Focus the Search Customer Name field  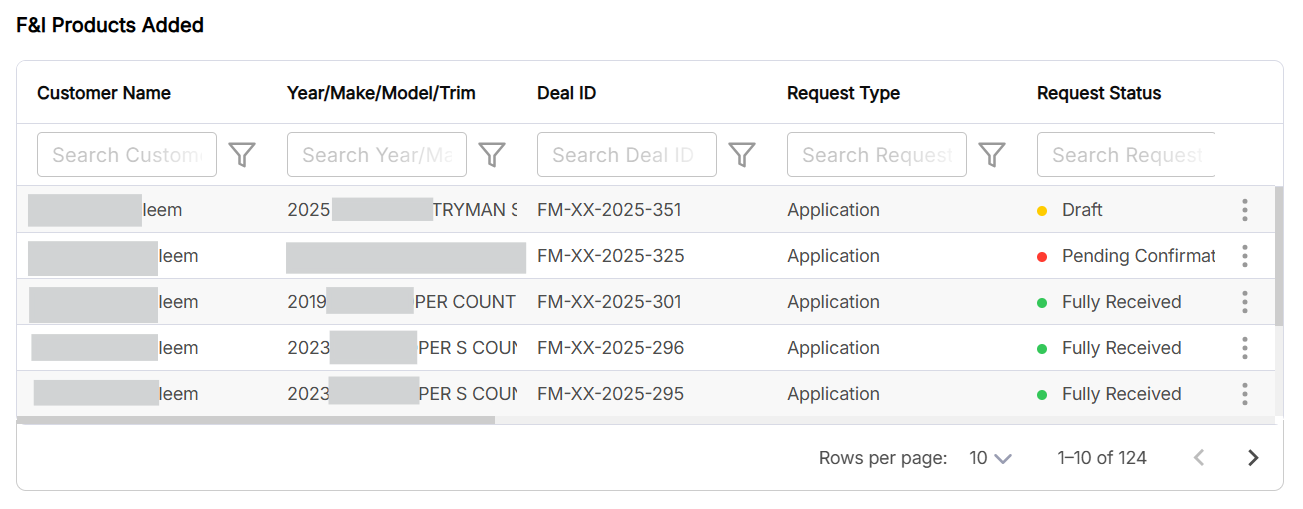point(127,155)
